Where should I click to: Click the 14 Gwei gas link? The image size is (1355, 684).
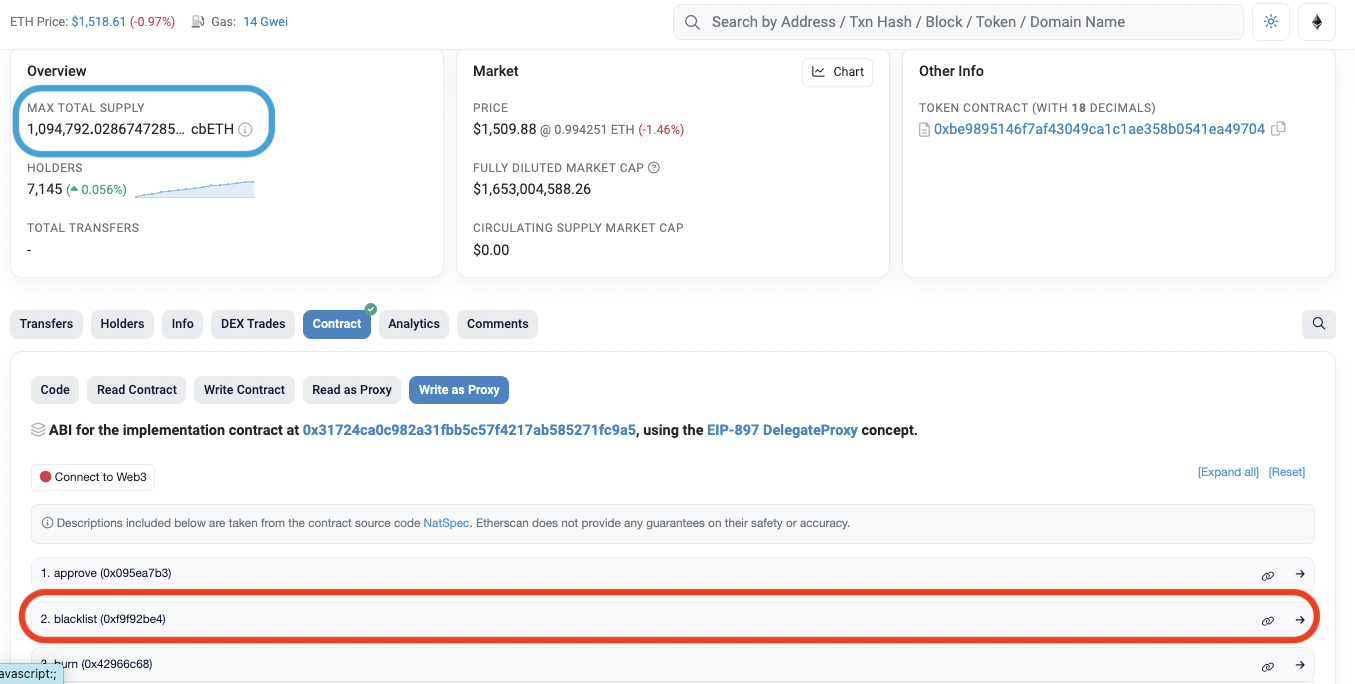[265, 22]
